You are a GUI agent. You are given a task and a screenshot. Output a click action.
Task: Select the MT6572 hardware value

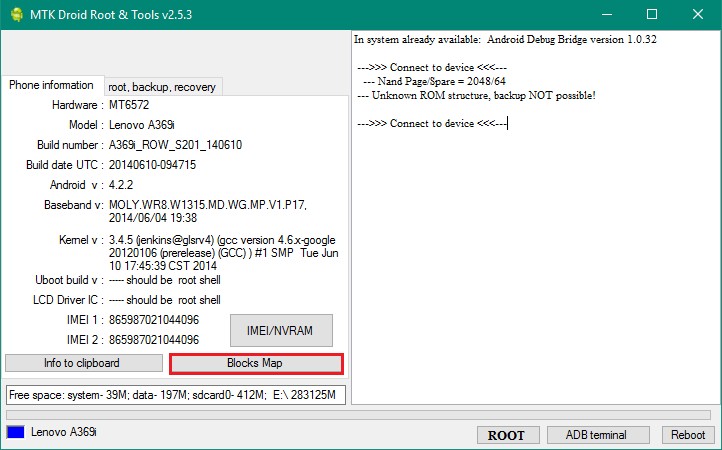point(132,105)
